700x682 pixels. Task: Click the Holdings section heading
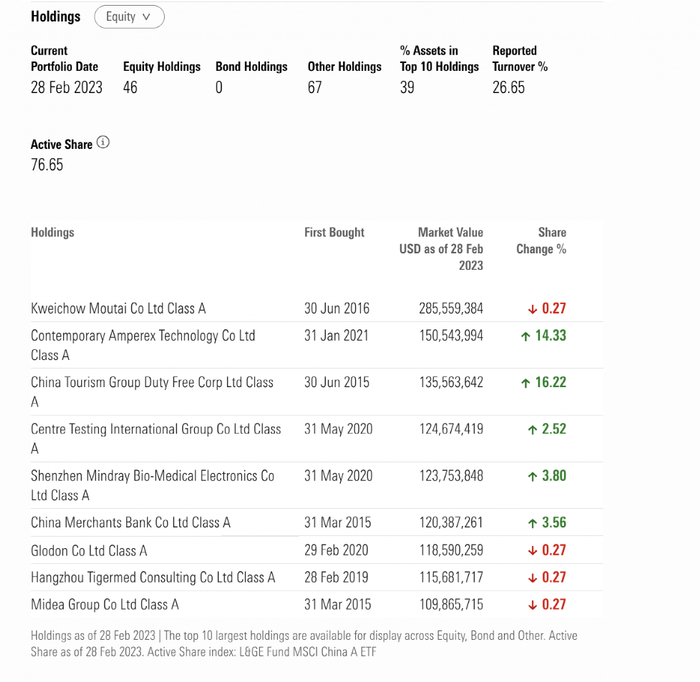(56, 17)
